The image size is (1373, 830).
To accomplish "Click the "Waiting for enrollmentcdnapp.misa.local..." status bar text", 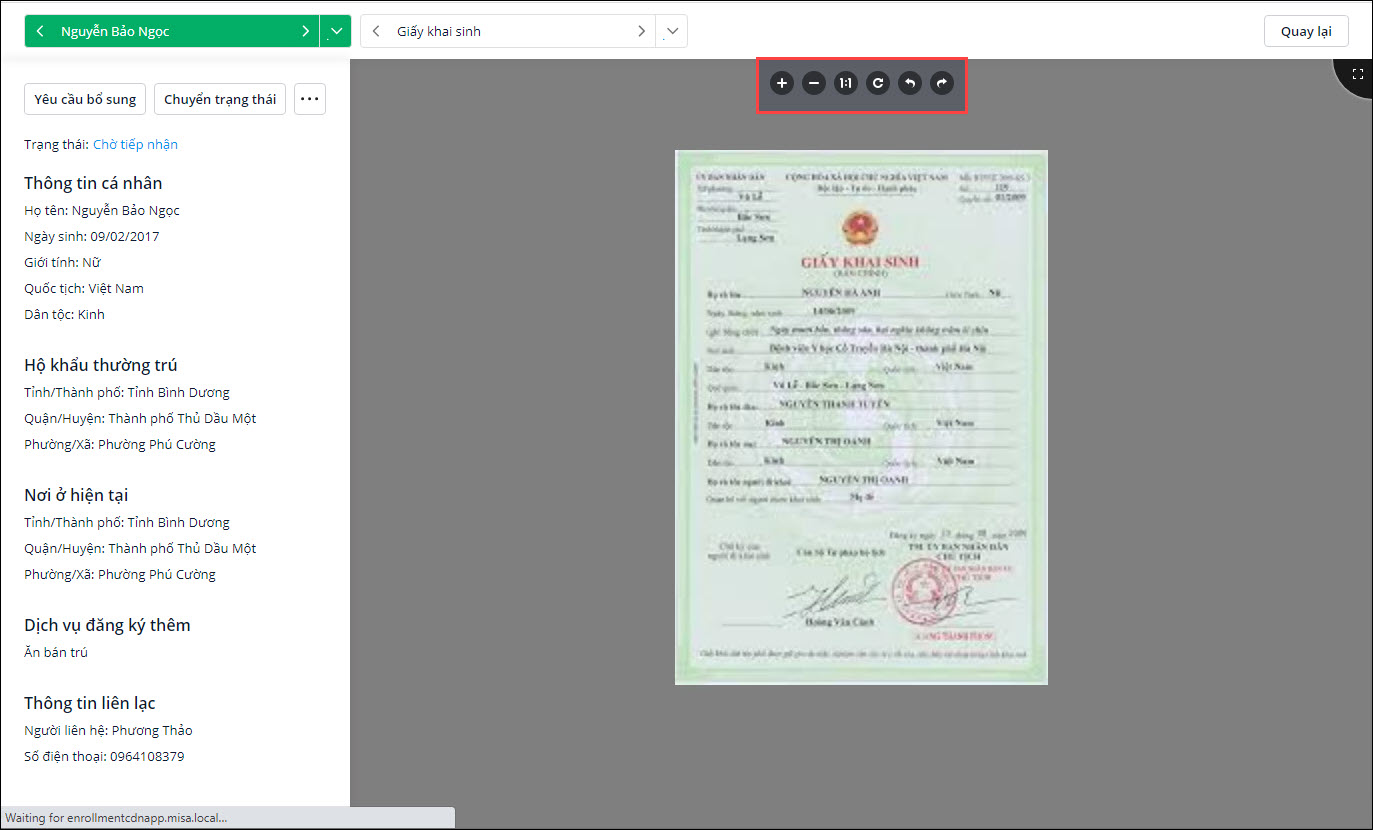I will pyautogui.click(x=117, y=818).
